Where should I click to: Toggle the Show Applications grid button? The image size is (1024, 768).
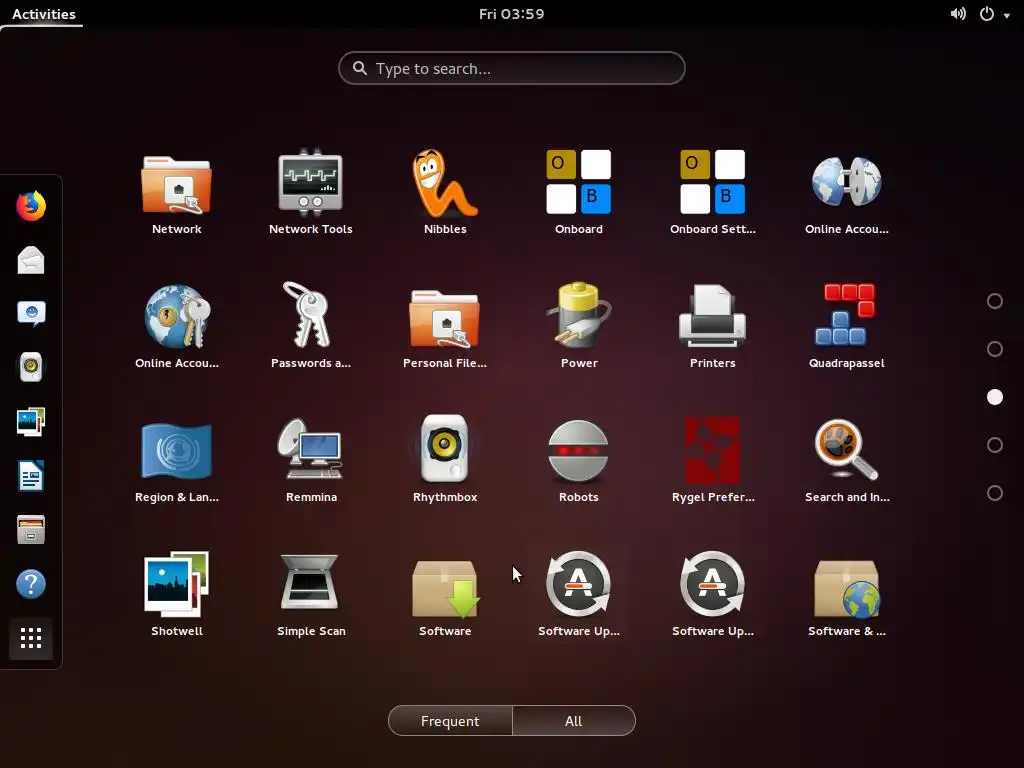coord(31,638)
